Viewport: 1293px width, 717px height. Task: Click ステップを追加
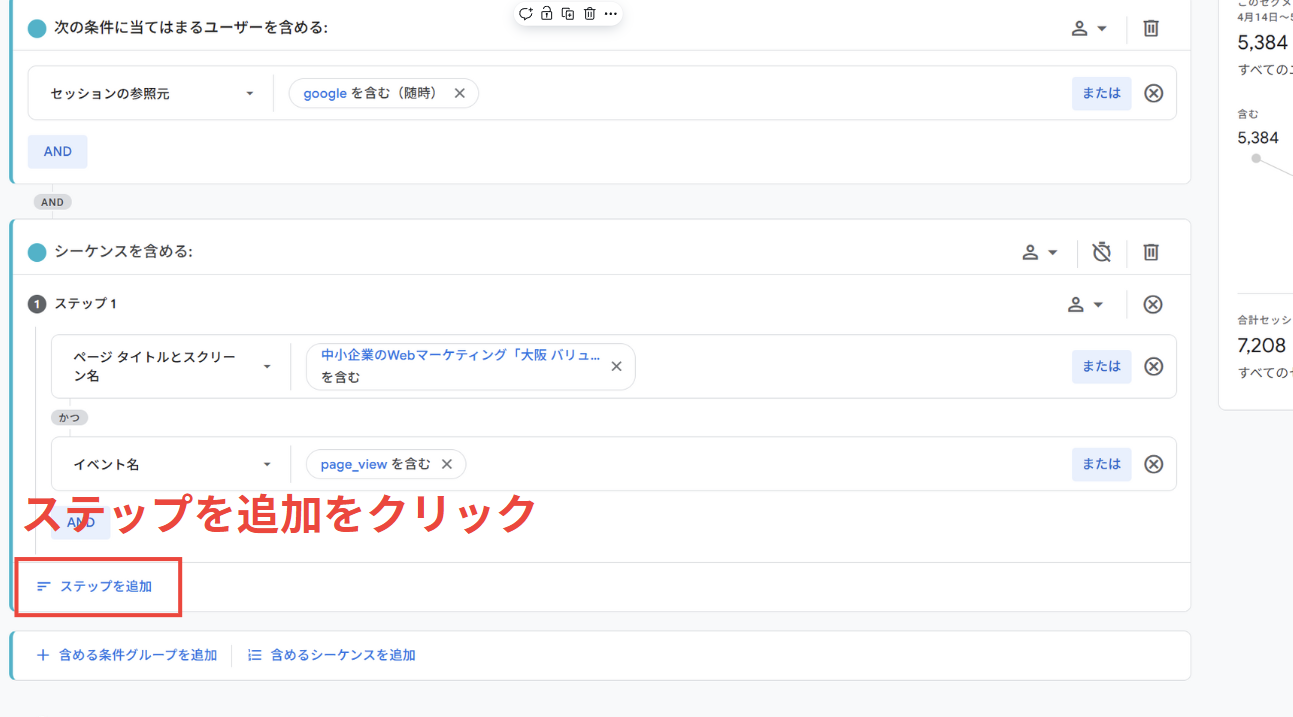point(95,586)
